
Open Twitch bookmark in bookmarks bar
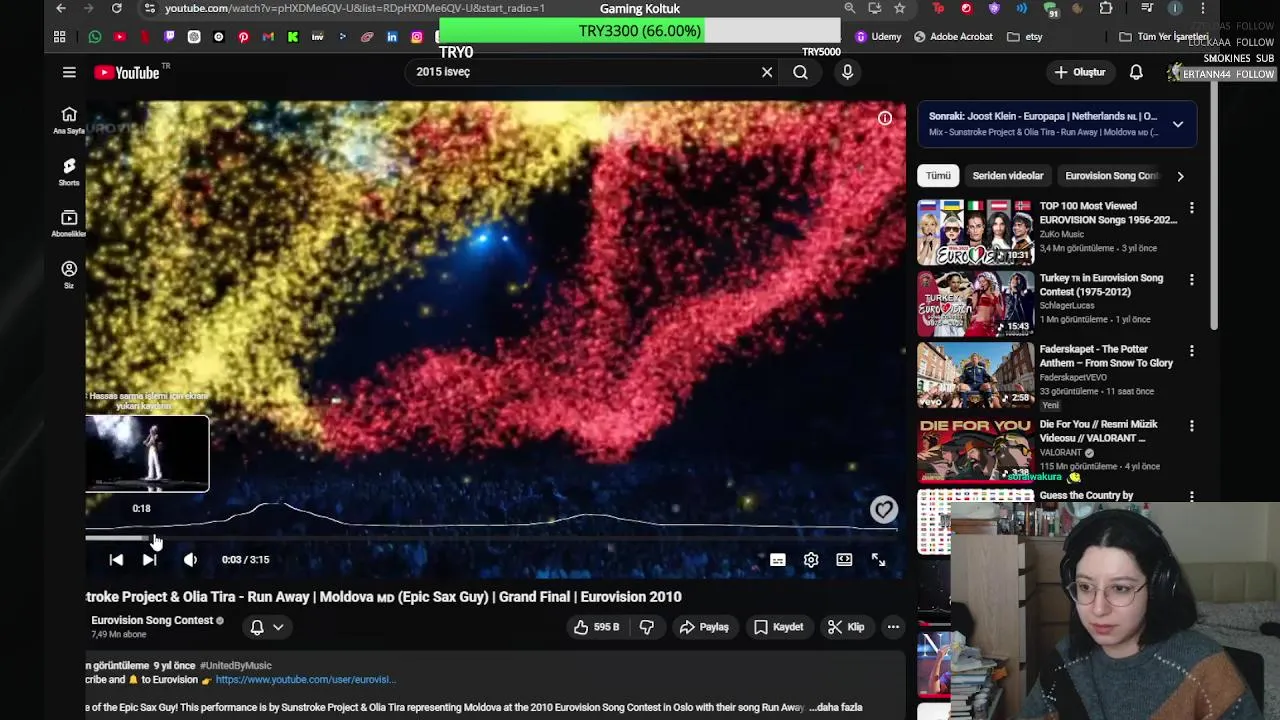169,37
